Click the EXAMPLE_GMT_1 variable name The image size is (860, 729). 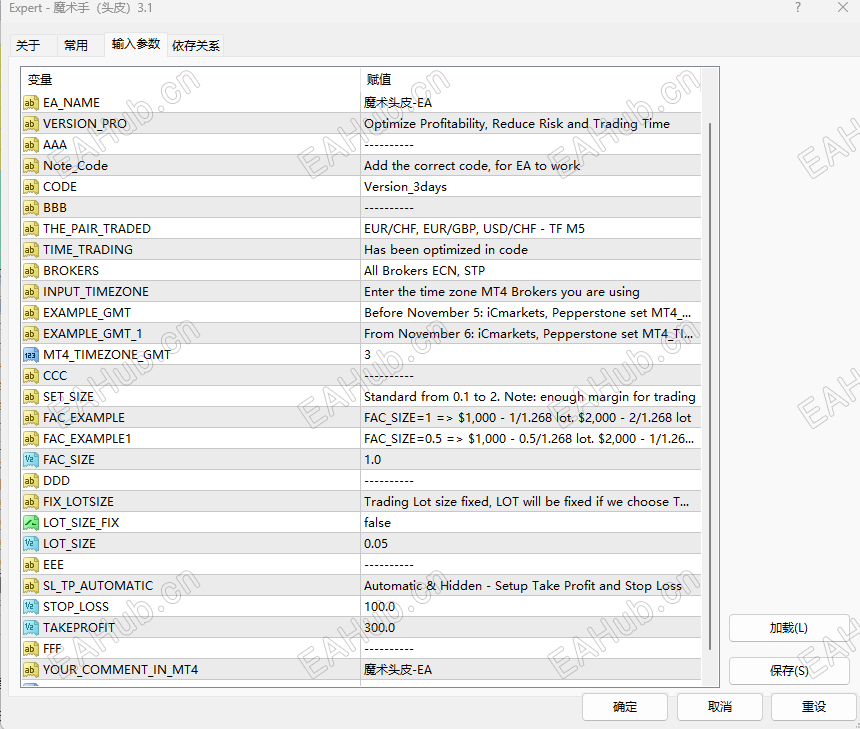[x=93, y=334]
